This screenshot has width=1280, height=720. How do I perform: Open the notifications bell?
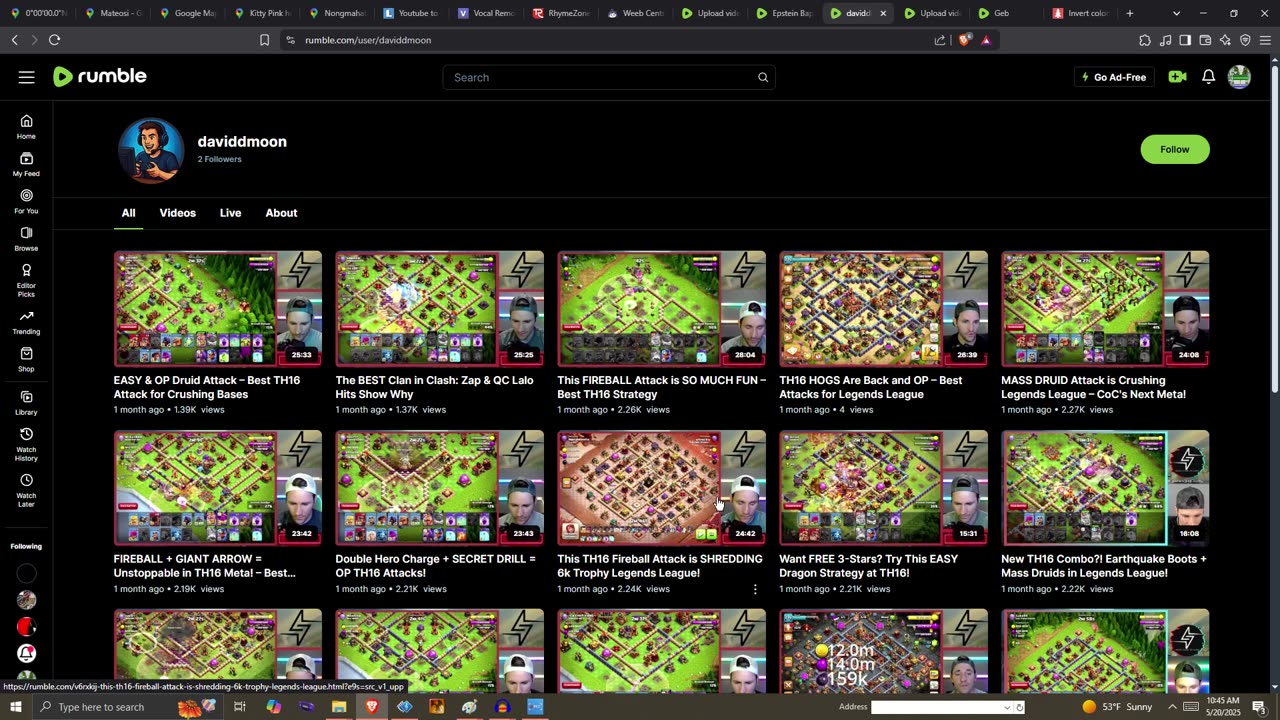(1208, 77)
